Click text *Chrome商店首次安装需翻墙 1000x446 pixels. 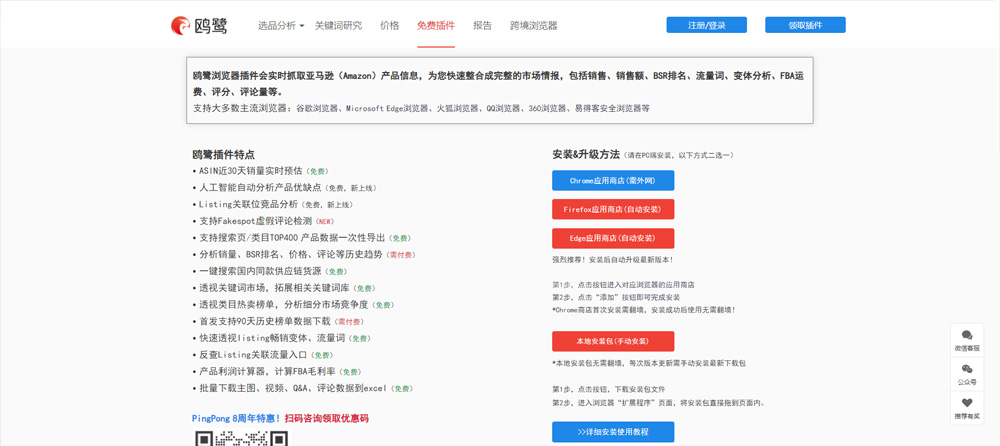pyautogui.click(x=602, y=309)
